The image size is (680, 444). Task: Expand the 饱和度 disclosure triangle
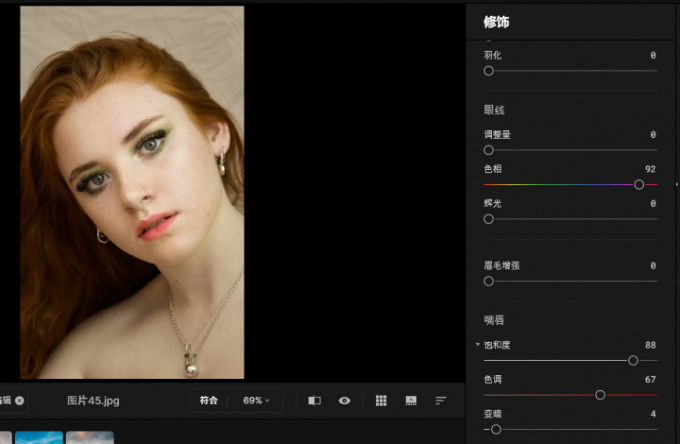pos(478,345)
